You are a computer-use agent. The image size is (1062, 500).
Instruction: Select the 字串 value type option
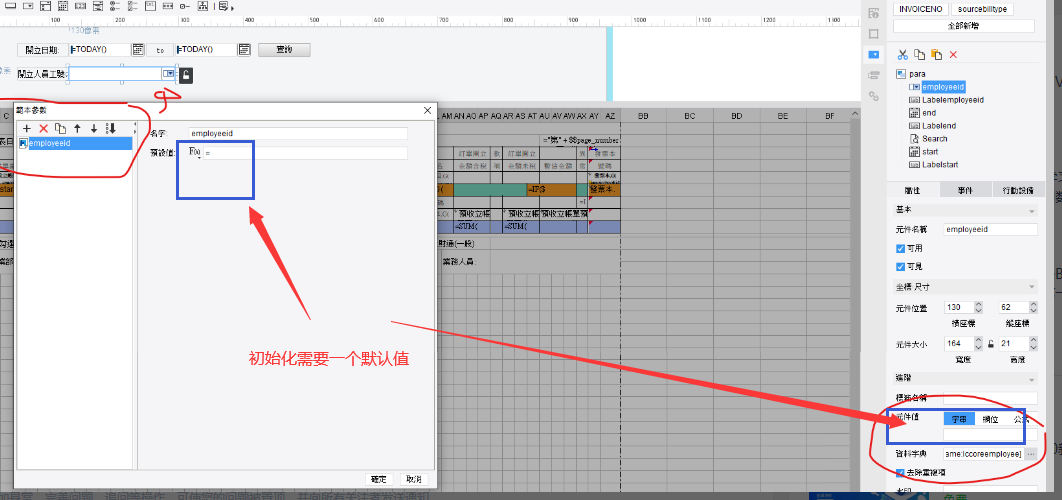(959, 419)
